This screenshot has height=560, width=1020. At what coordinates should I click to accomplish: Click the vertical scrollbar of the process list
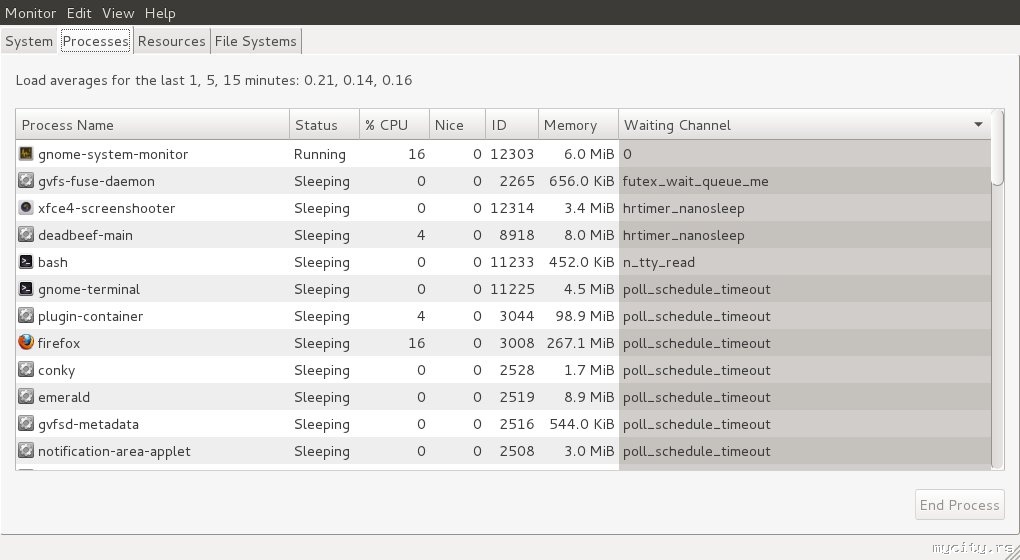[x=997, y=300]
